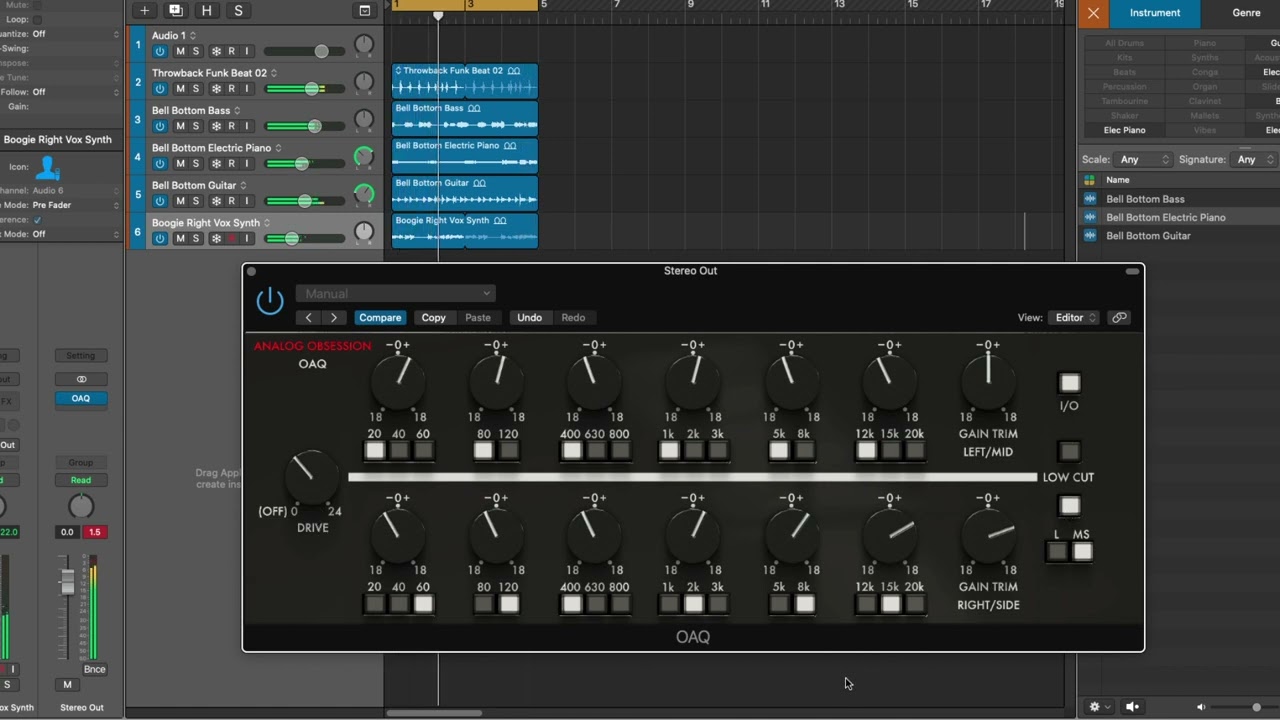The height and width of the screenshot is (720, 1280).
Task: Open Bell Bottom Bass track name chevron
Action: [238, 111]
